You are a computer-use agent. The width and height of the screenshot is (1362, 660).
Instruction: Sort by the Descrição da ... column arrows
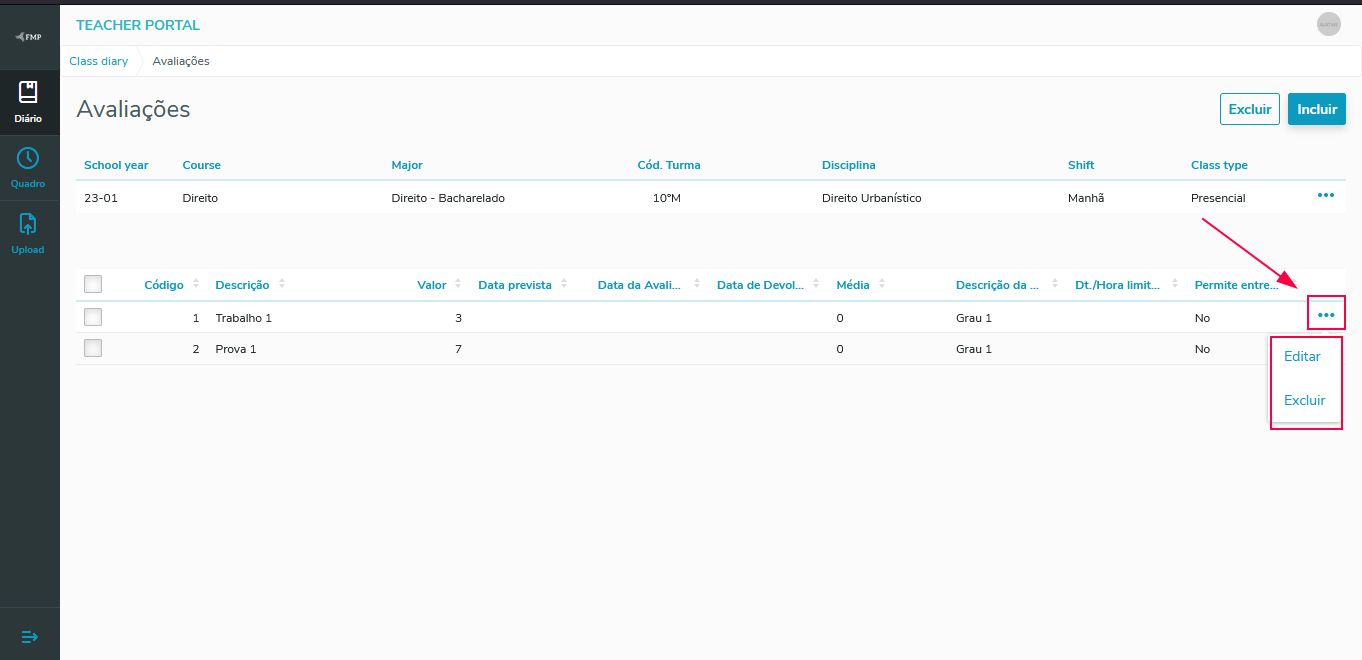point(1055,284)
